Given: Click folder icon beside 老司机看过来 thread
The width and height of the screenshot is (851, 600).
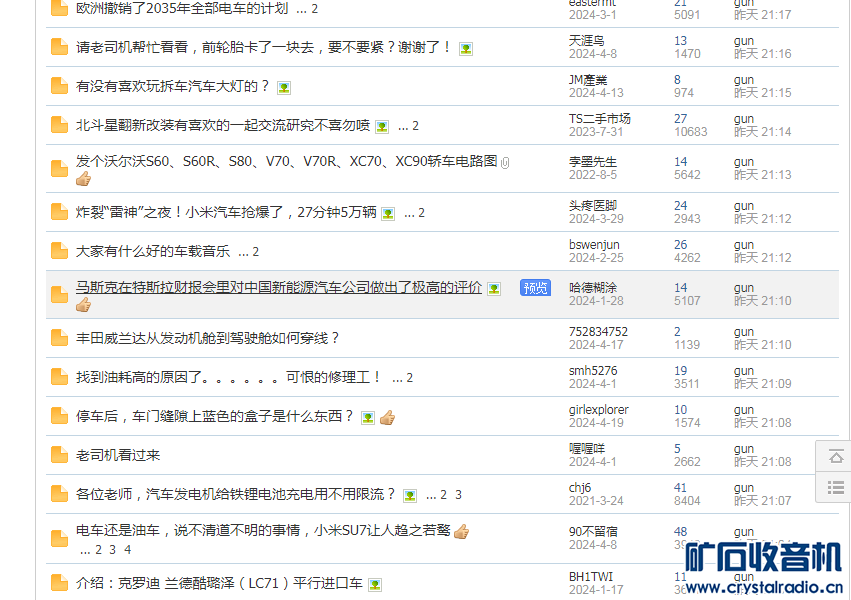Looking at the screenshot, I should (59, 455).
